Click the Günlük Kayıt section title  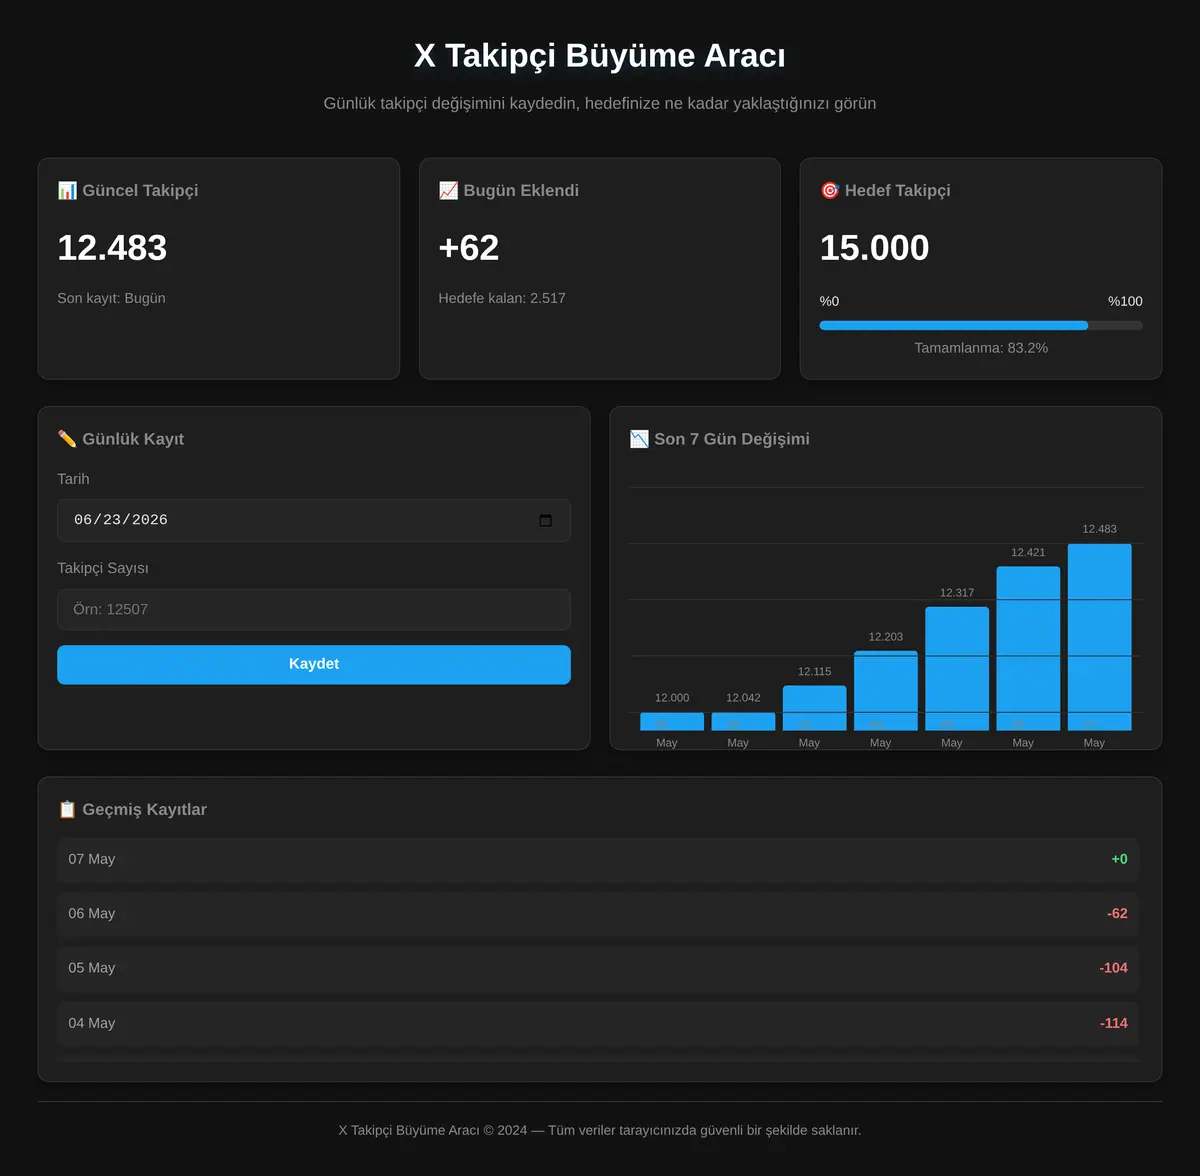pyautogui.click(x=133, y=439)
